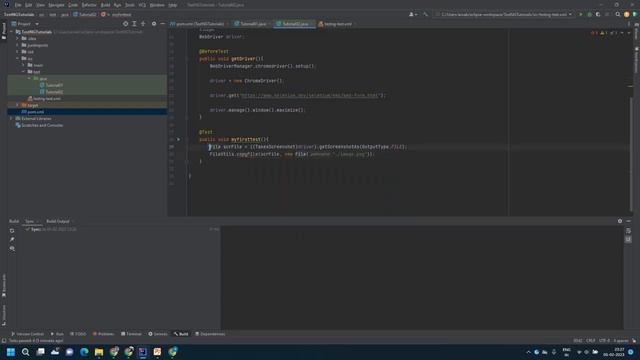
Task: Click the pin icon in Build panel
Action: pos(12,240)
